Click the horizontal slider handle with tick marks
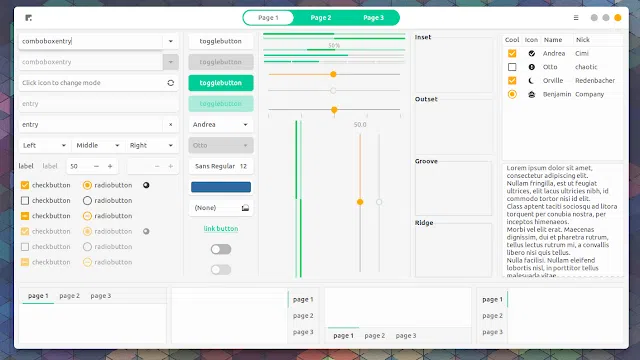The width and height of the screenshot is (640, 360). click(x=334, y=110)
